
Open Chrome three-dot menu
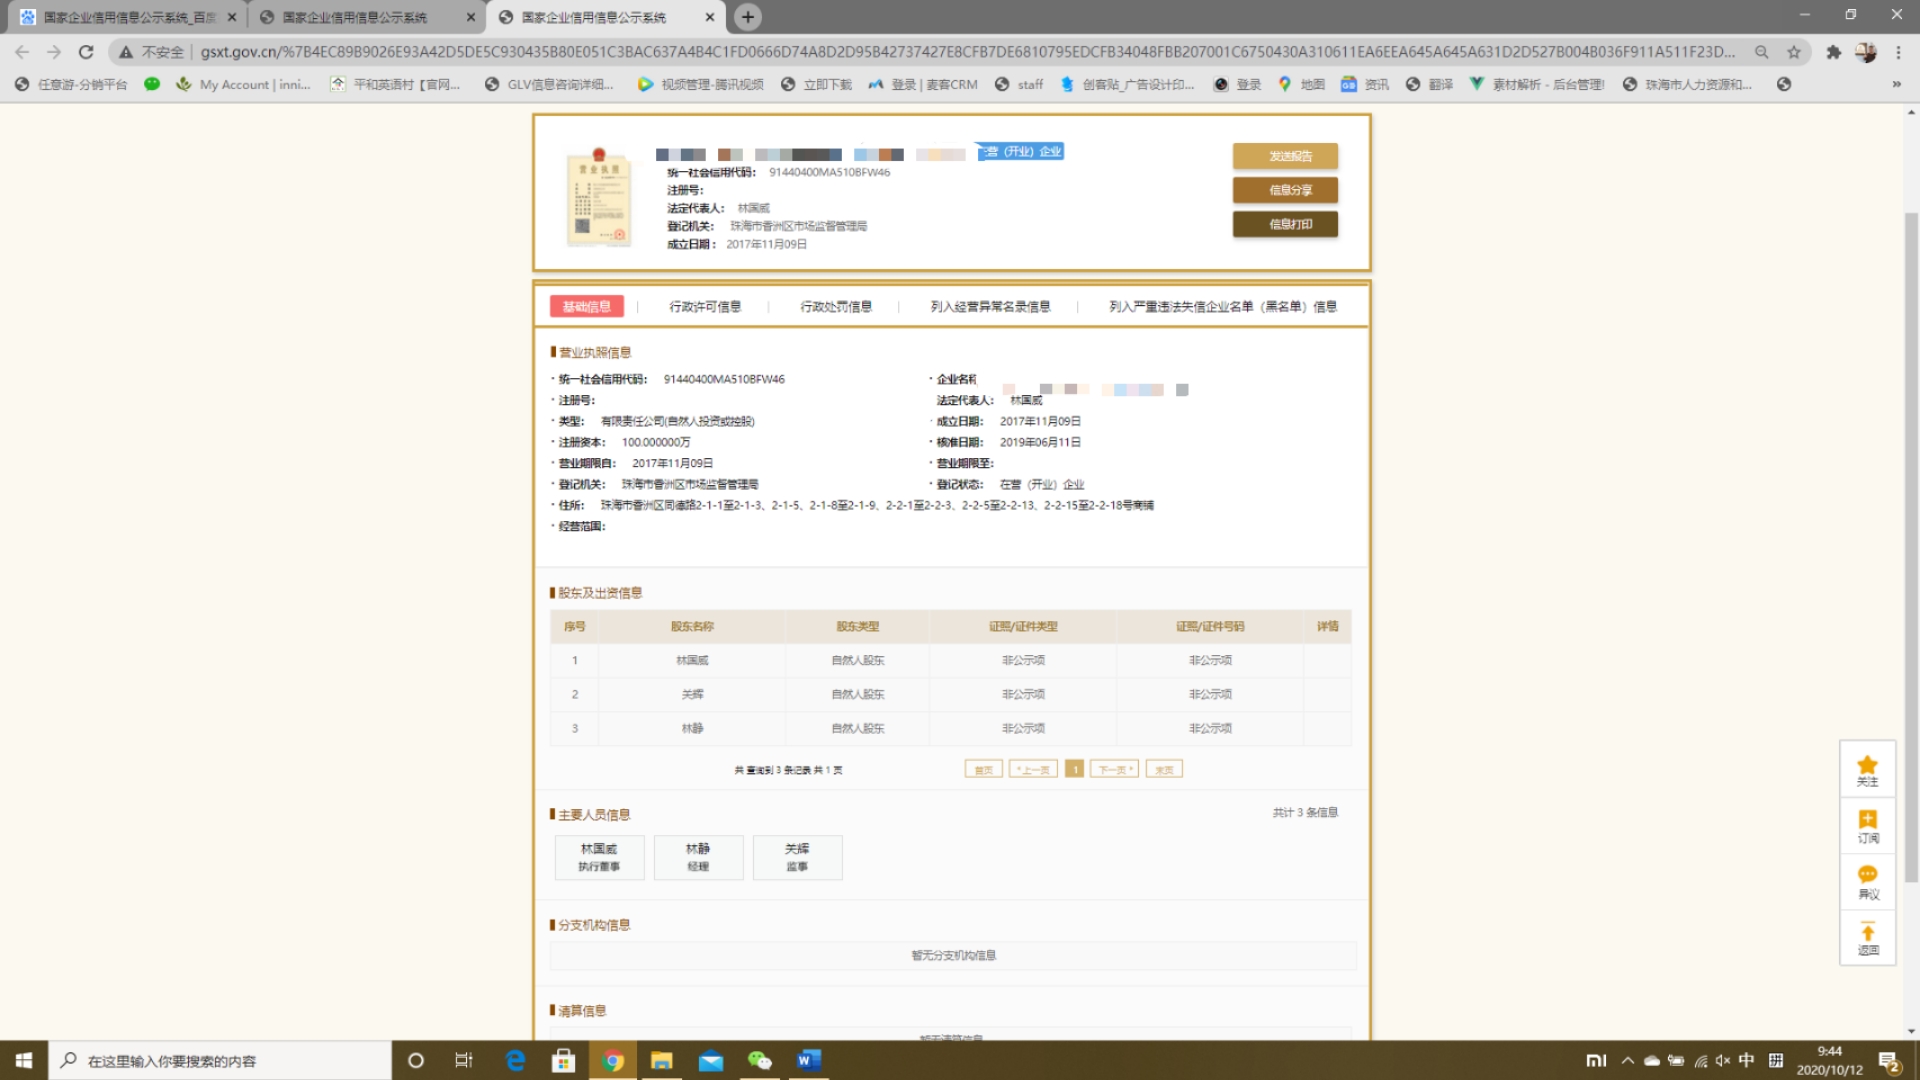pyautogui.click(x=1898, y=52)
